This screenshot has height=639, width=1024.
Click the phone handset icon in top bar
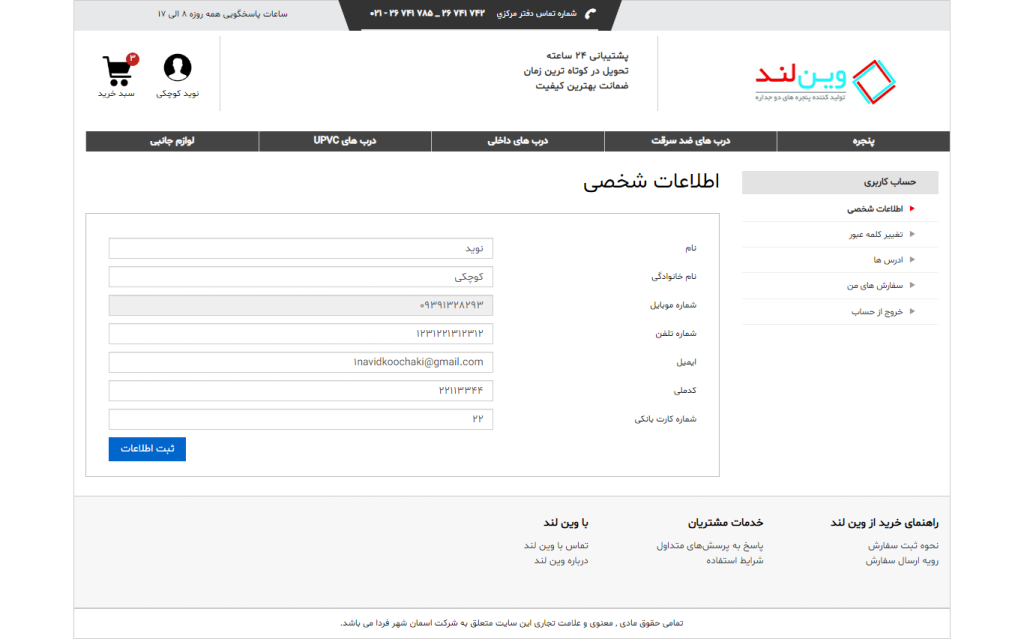click(x=590, y=14)
